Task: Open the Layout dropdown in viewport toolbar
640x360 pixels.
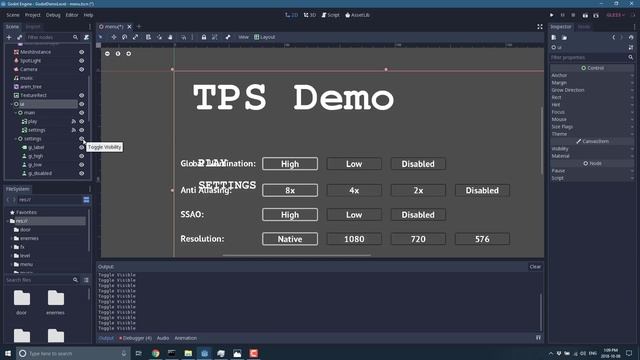Action: click(264, 37)
